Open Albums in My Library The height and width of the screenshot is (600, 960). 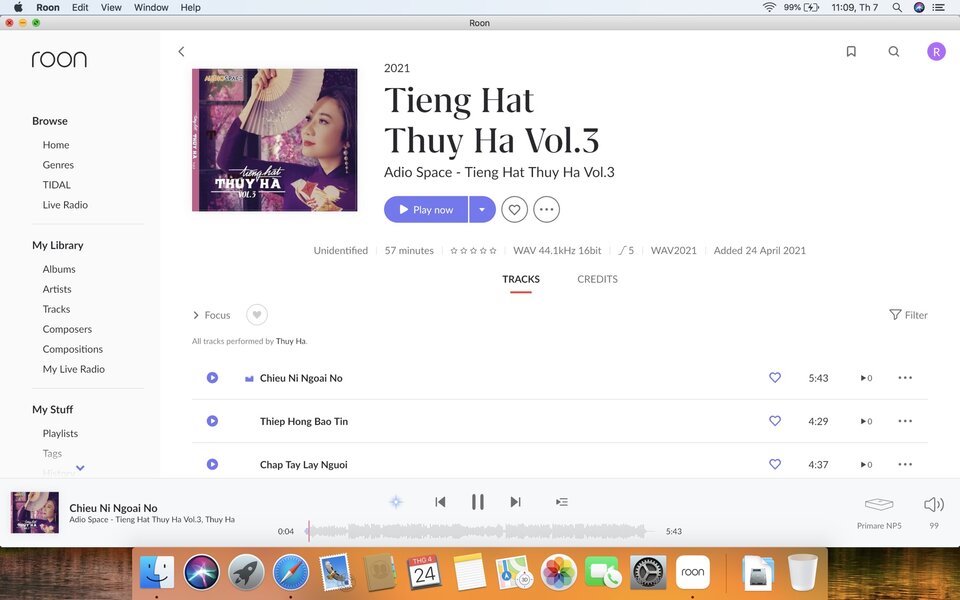pyautogui.click(x=59, y=269)
